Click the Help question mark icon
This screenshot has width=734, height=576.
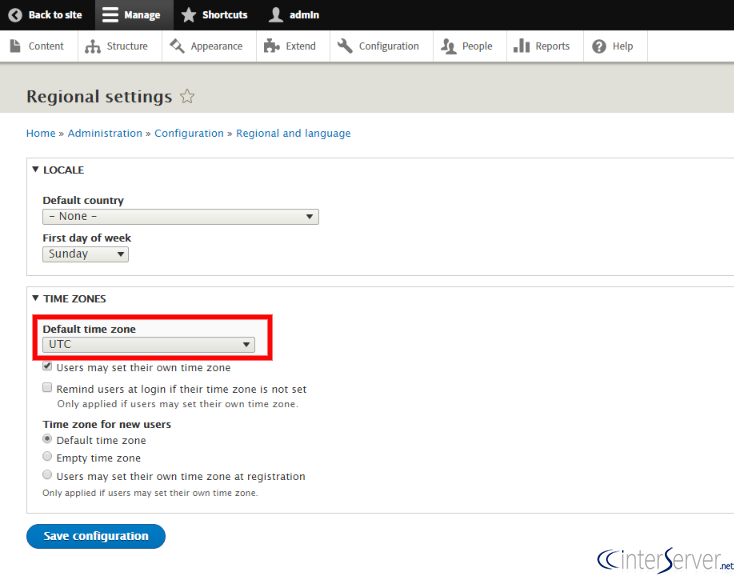tap(599, 46)
